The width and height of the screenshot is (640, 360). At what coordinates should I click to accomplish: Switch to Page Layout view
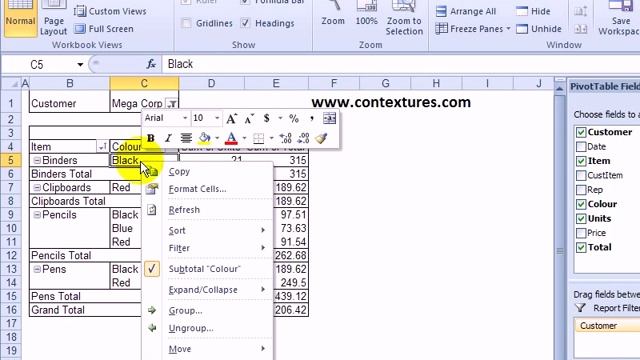53,18
